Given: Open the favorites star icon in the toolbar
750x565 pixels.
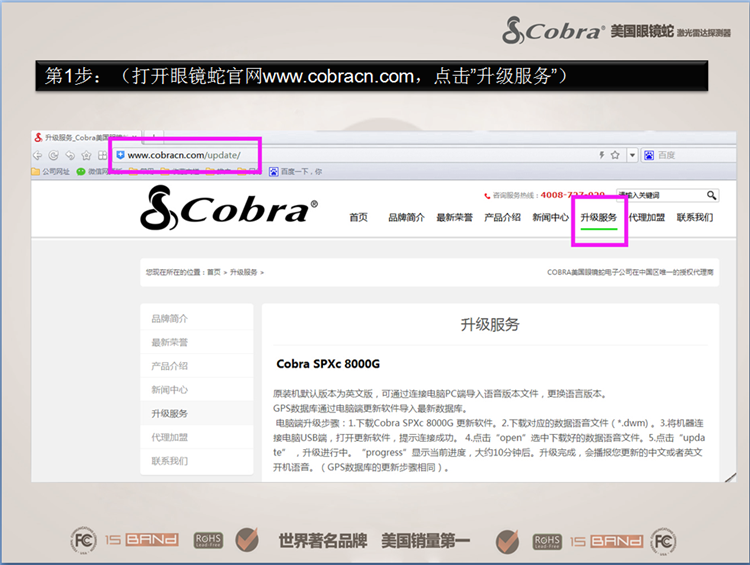Looking at the screenshot, I should pyautogui.click(x=86, y=155).
